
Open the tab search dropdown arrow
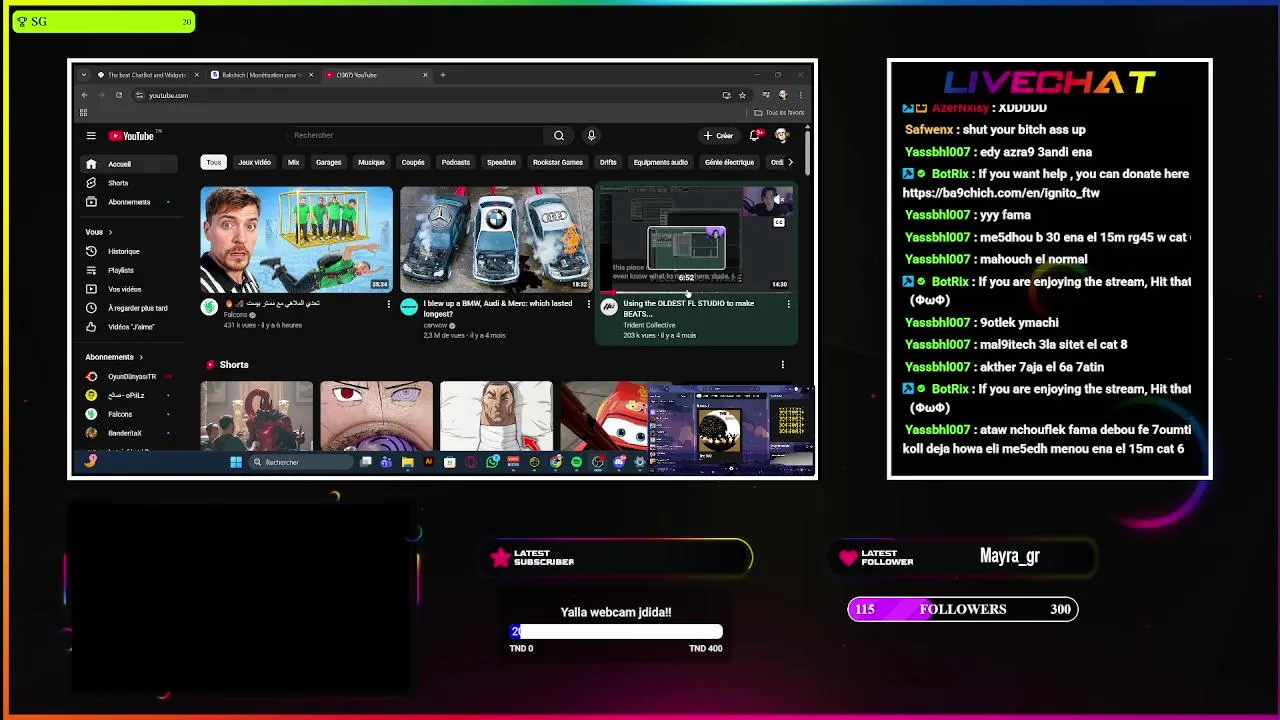pos(83,75)
